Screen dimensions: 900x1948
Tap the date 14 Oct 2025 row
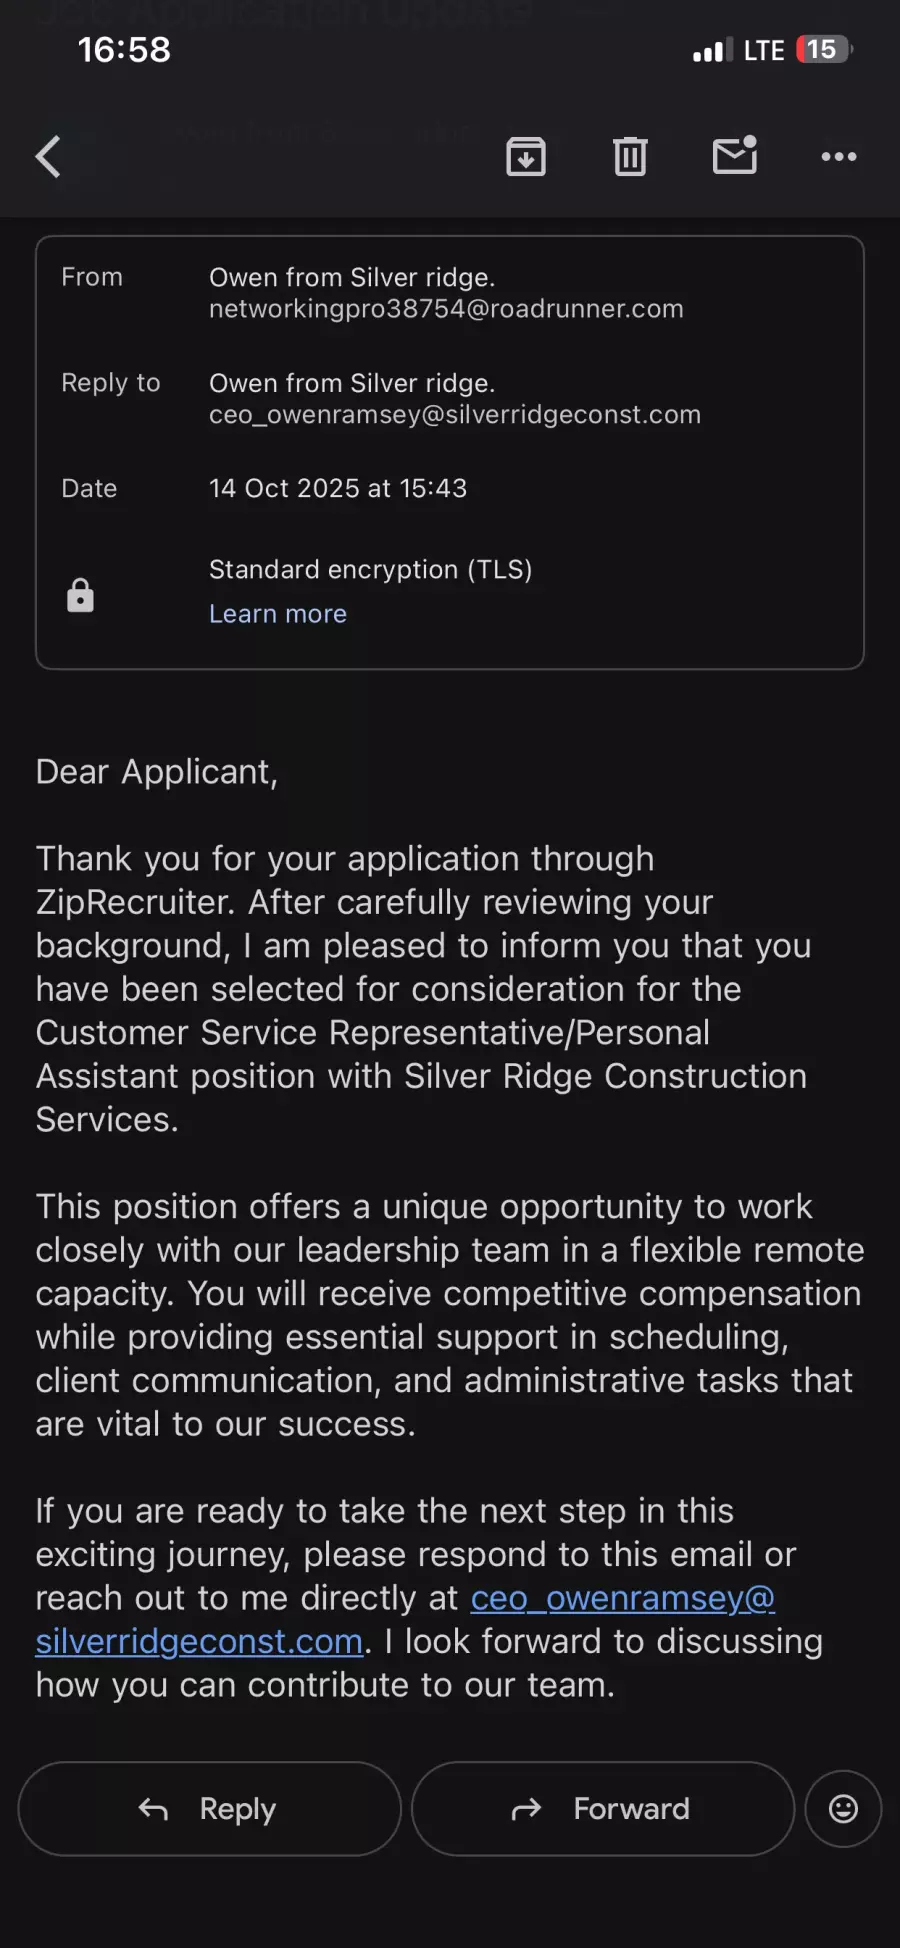[338, 489]
